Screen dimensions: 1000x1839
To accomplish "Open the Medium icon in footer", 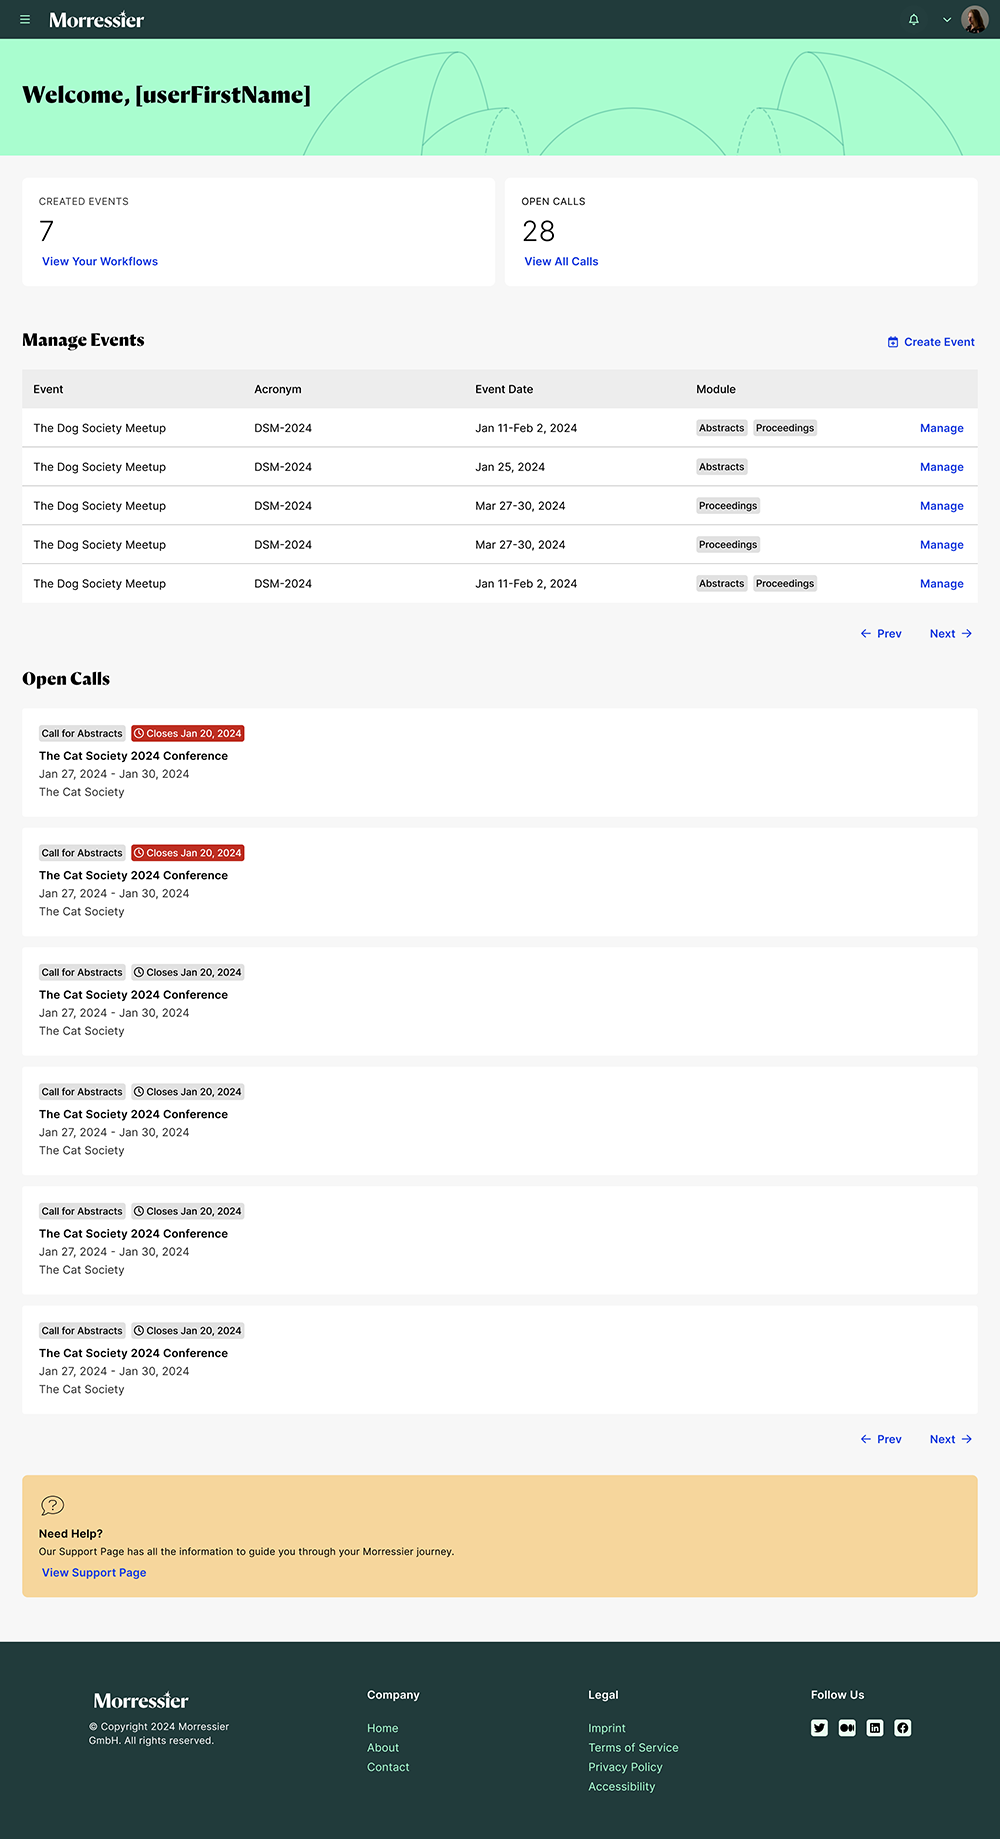I will (847, 1728).
